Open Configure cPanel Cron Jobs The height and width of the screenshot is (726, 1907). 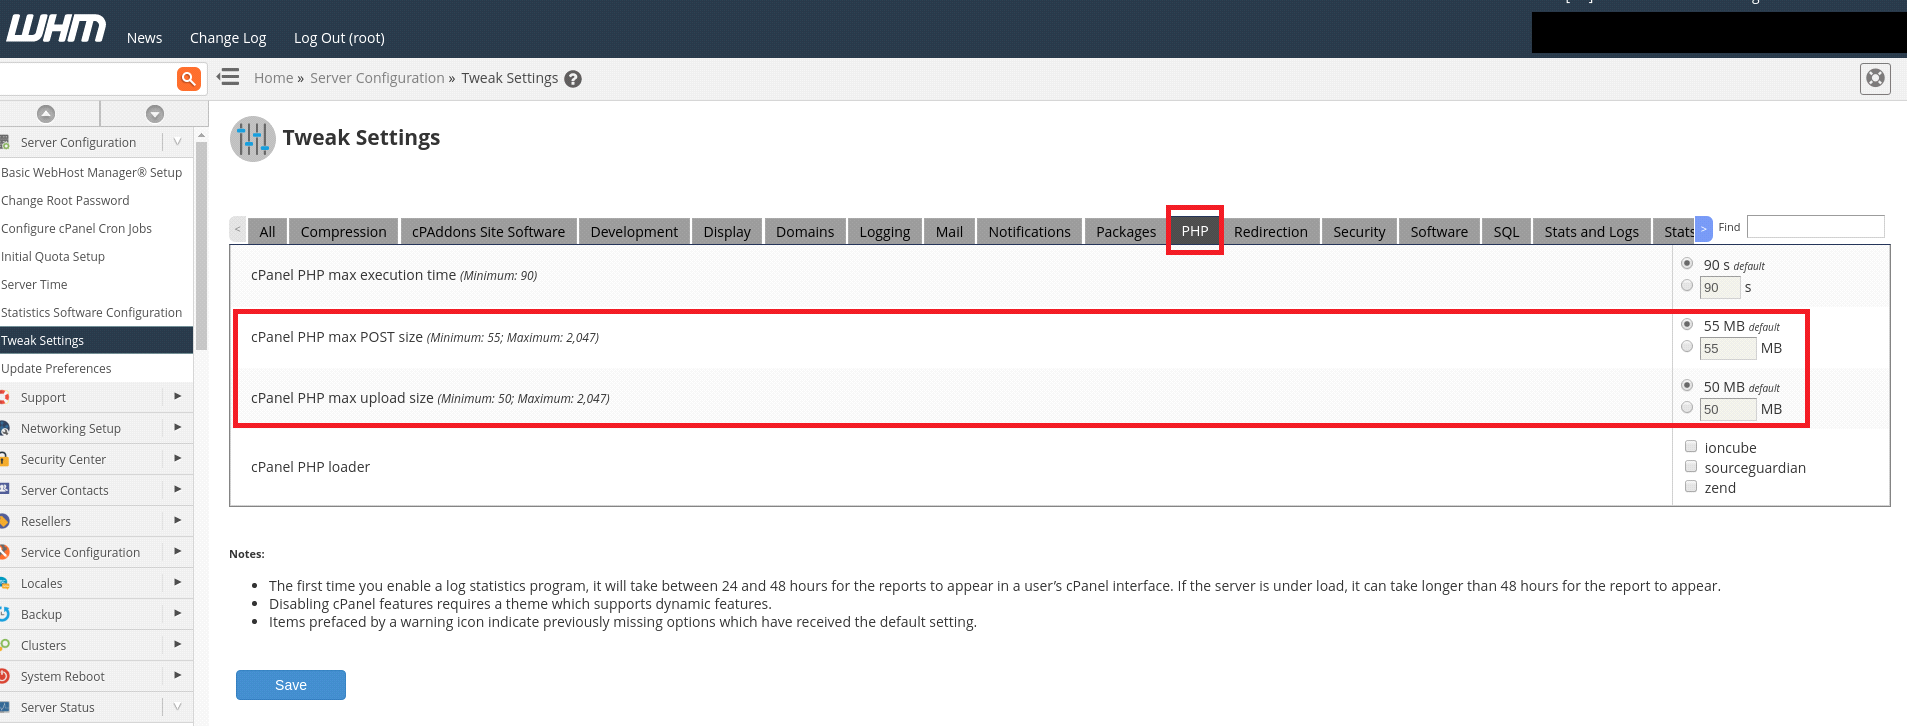tap(76, 228)
